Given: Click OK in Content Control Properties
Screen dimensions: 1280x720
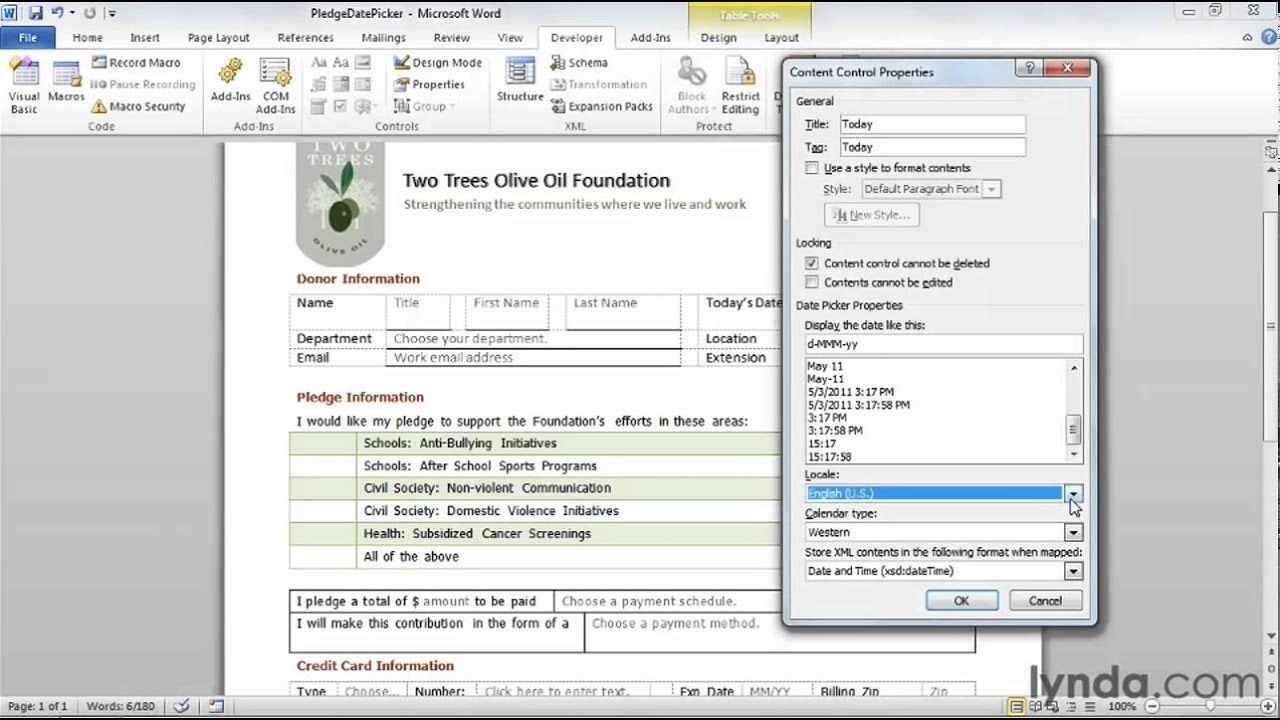Looking at the screenshot, I should [961, 600].
